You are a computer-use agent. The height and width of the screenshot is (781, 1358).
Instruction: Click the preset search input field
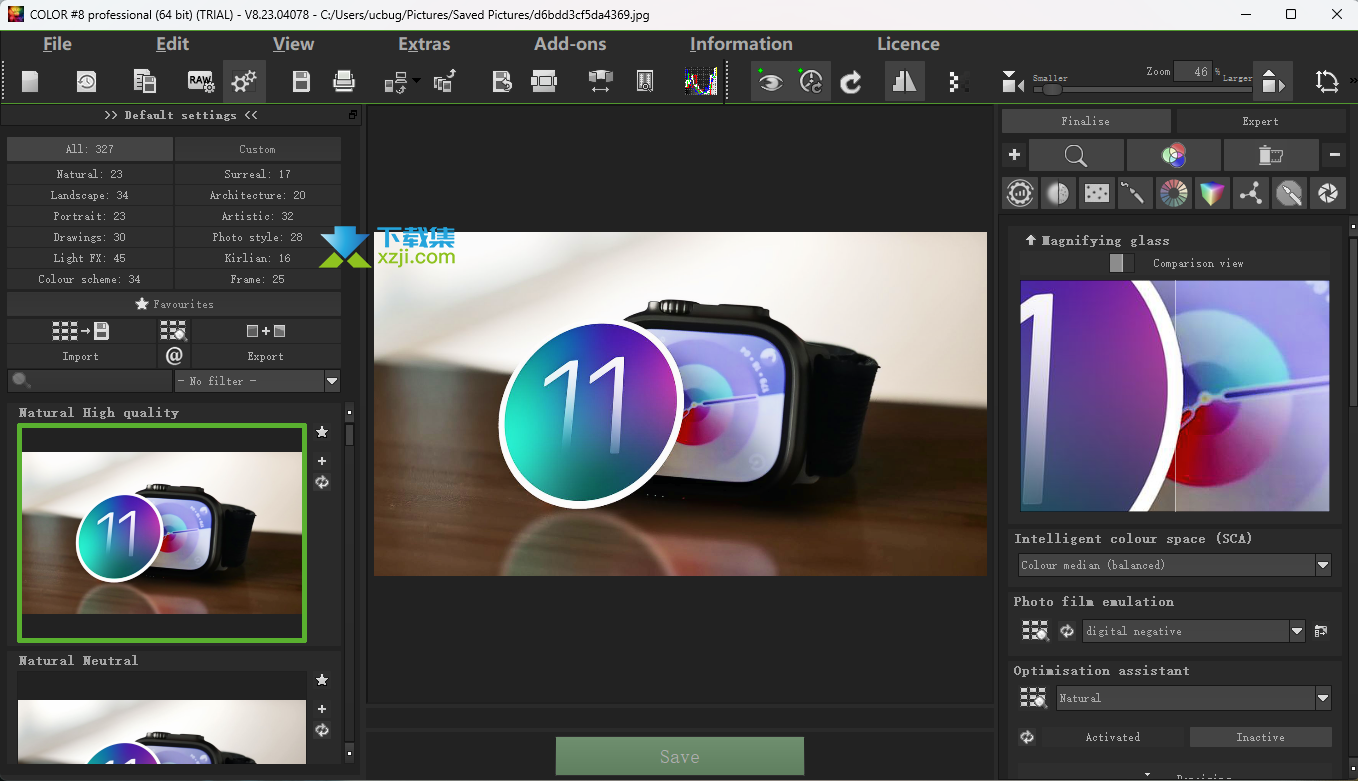pyautogui.click(x=90, y=381)
